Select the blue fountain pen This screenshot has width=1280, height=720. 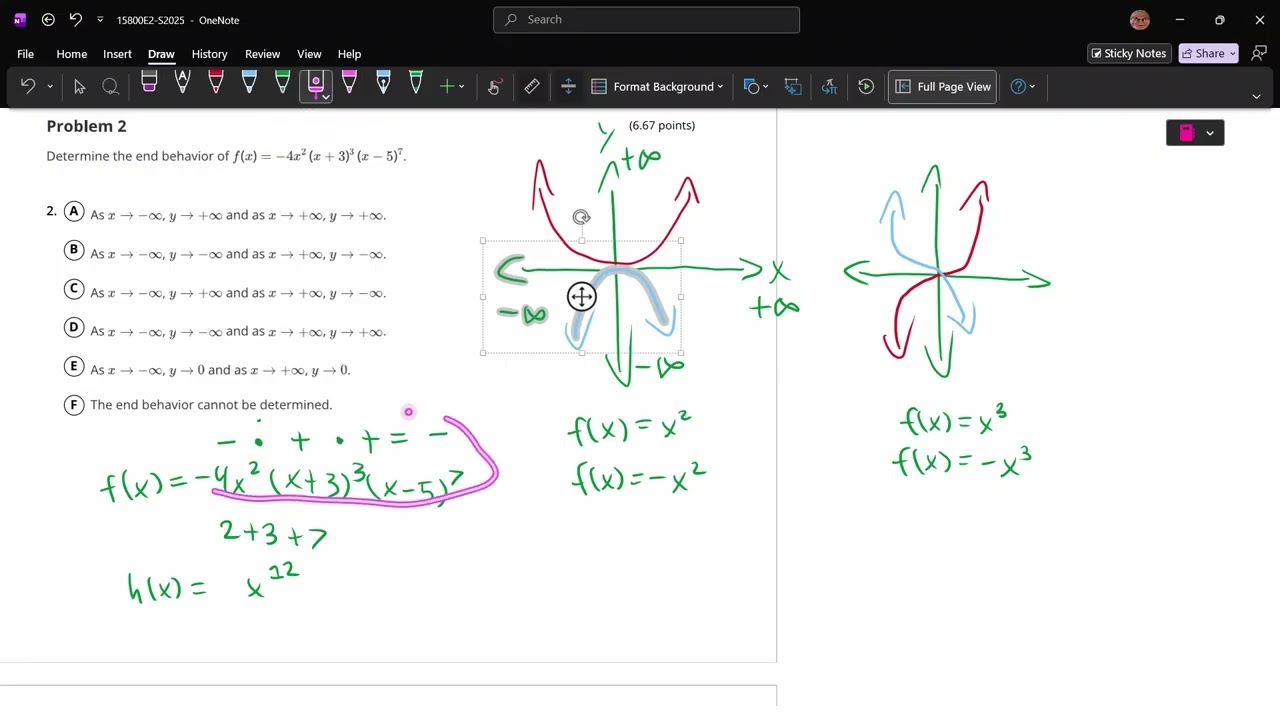[383, 85]
